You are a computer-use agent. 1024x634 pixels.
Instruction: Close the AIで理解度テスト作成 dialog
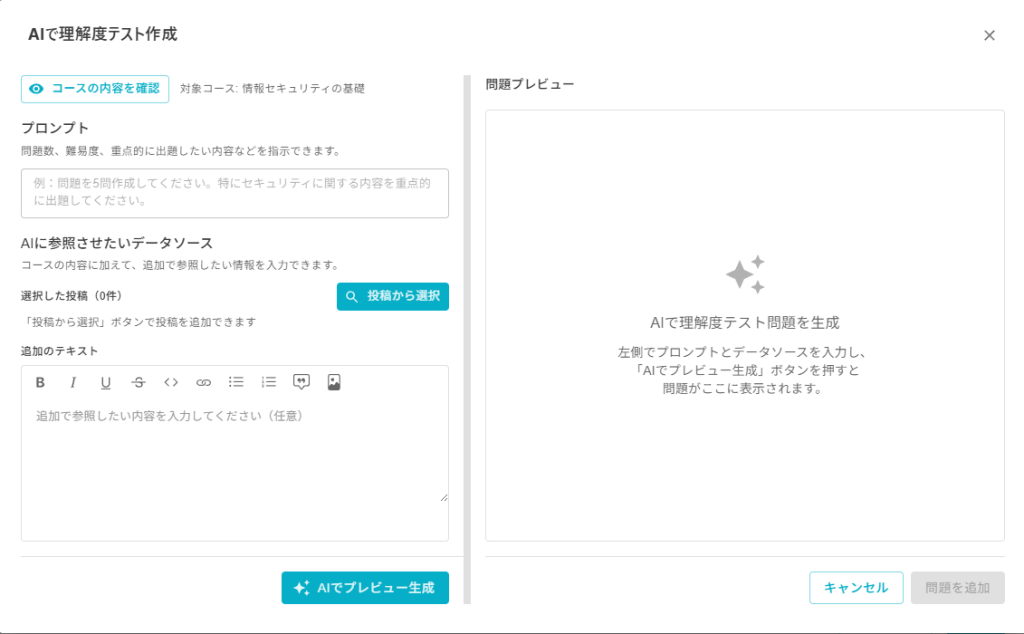coord(989,35)
